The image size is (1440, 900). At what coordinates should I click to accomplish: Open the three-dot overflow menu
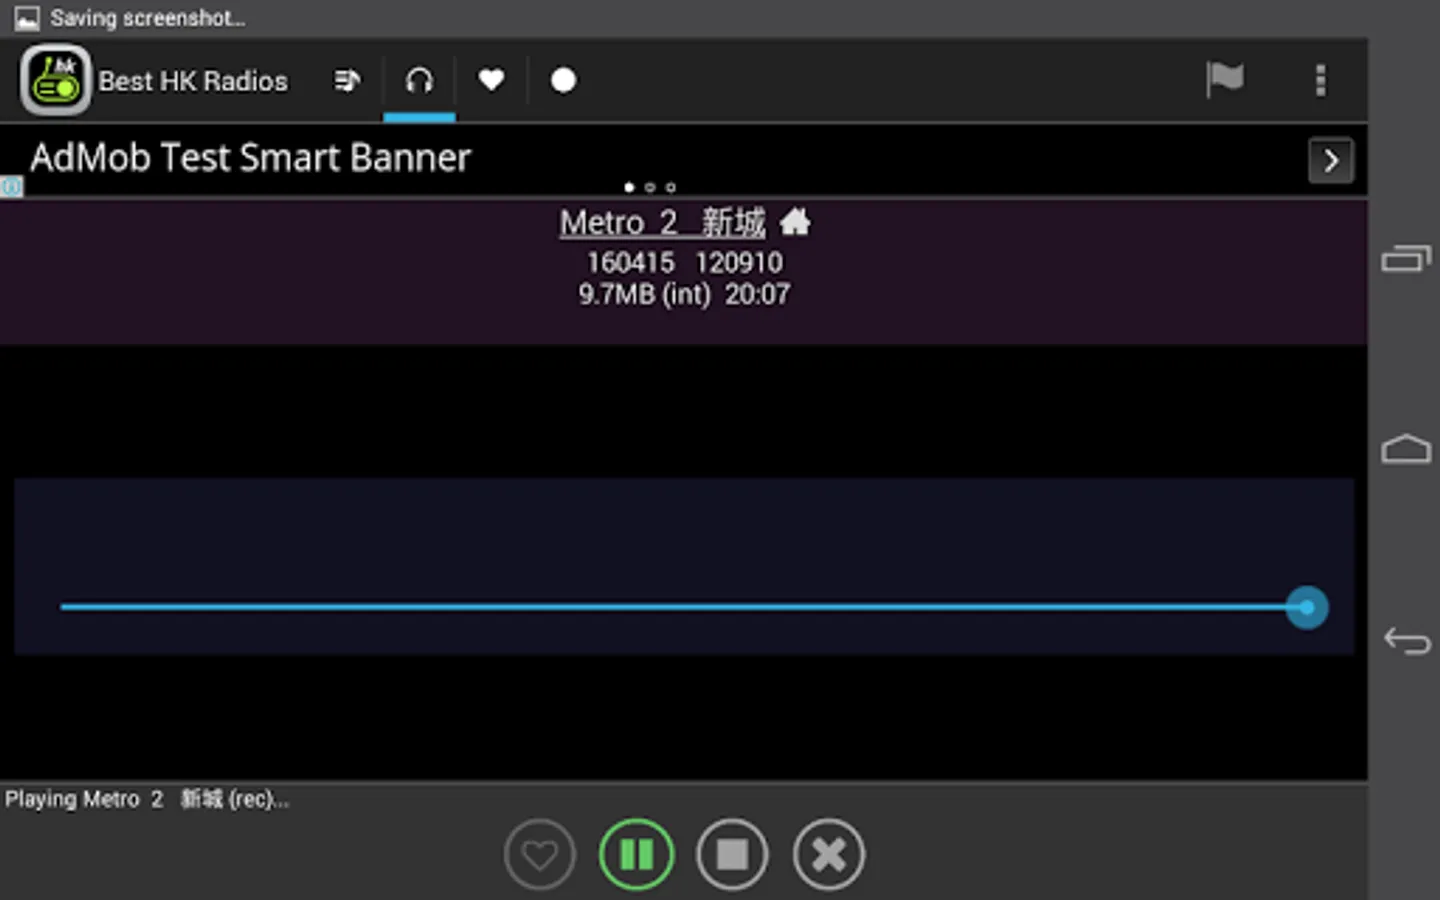click(x=1320, y=80)
